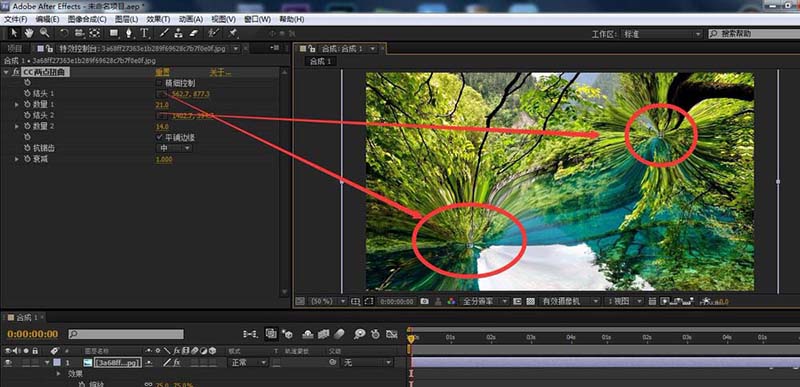
Task: Expand the 效果 group under layer 1
Action: tap(59, 374)
